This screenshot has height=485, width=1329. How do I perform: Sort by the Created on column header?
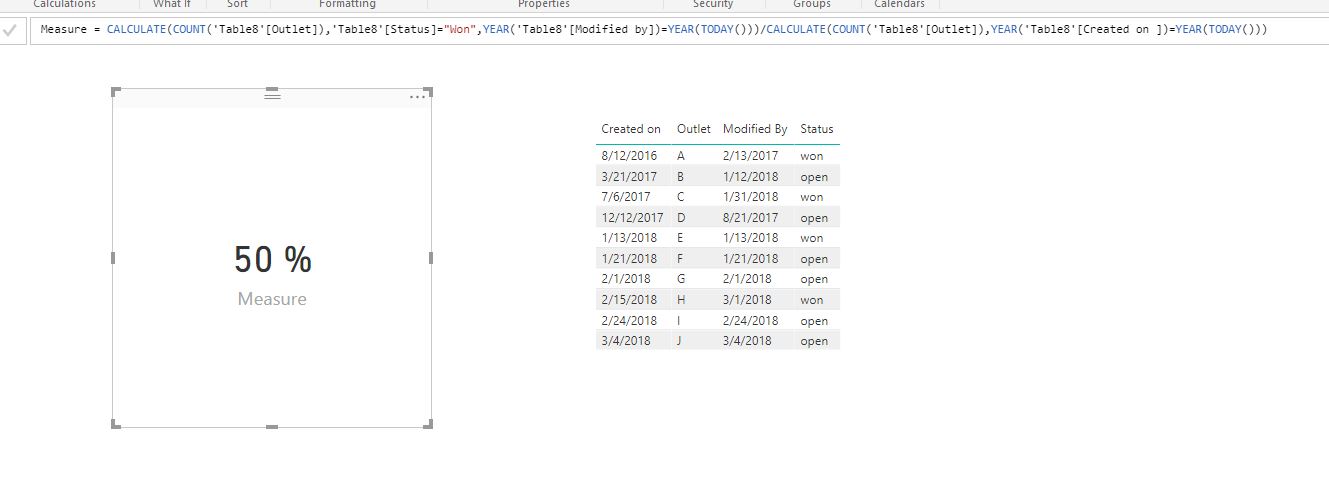click(x=631, y=129)
